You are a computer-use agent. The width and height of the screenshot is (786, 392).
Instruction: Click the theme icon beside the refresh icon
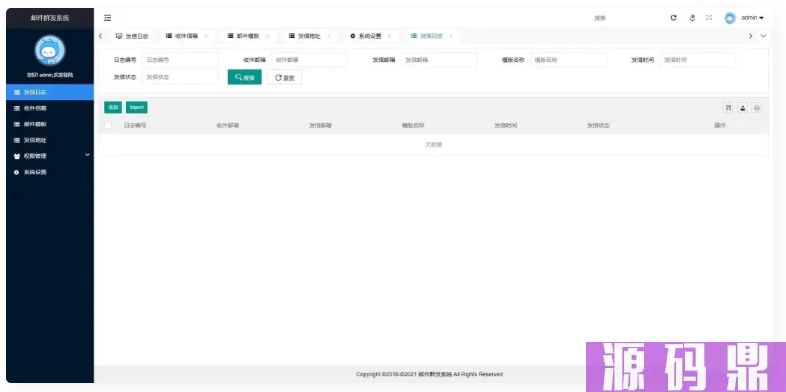692,18
